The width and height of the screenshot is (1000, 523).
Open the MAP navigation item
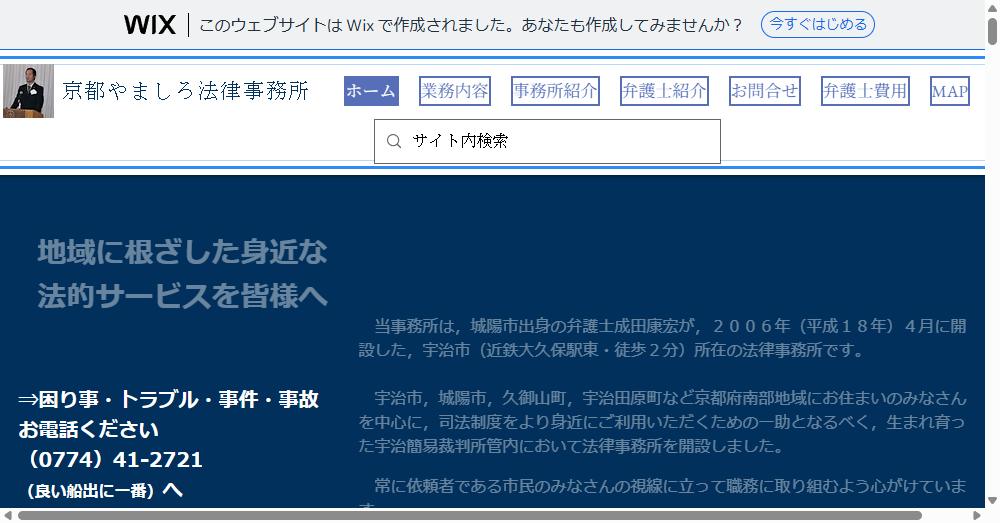tap(949, 91)
